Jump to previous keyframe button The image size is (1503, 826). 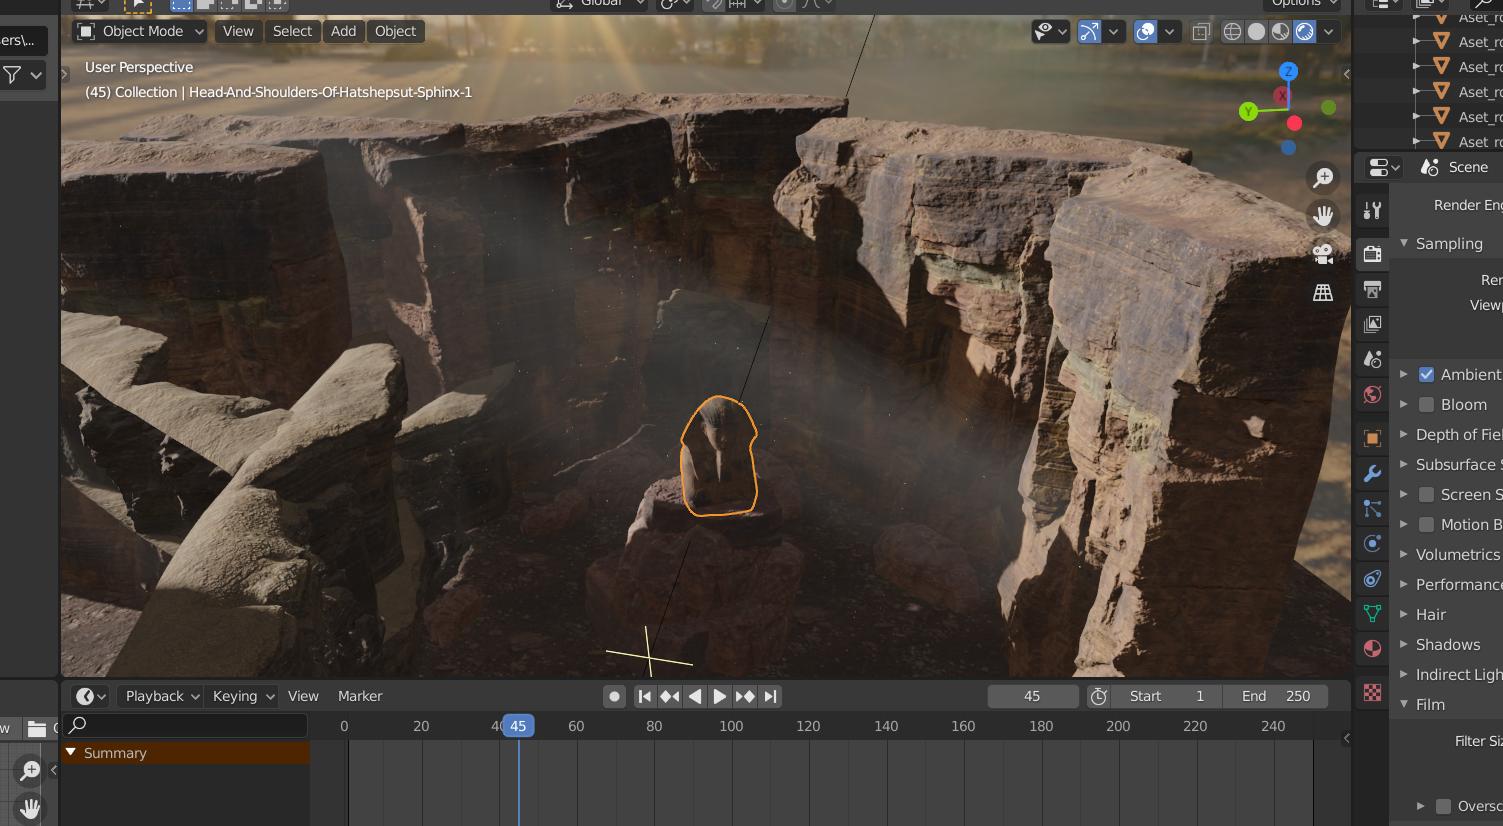[670, 696]
